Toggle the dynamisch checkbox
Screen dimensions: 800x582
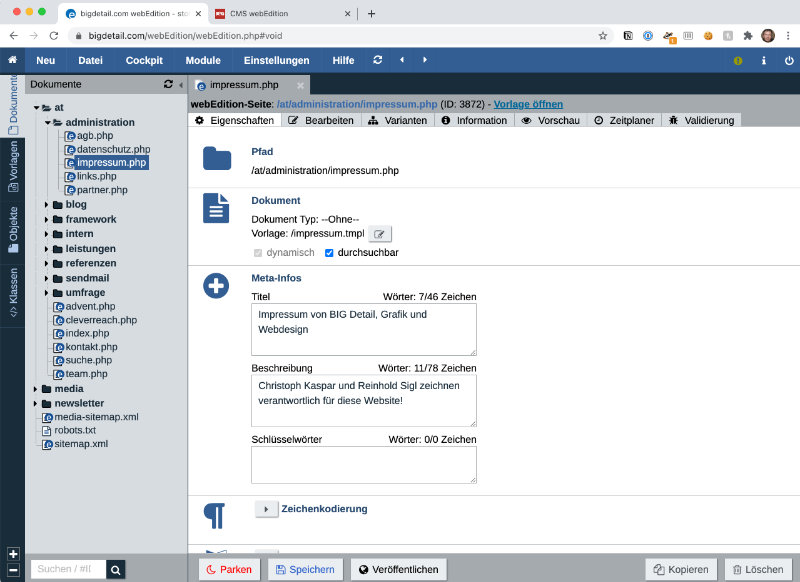click(x=258, y=253)
